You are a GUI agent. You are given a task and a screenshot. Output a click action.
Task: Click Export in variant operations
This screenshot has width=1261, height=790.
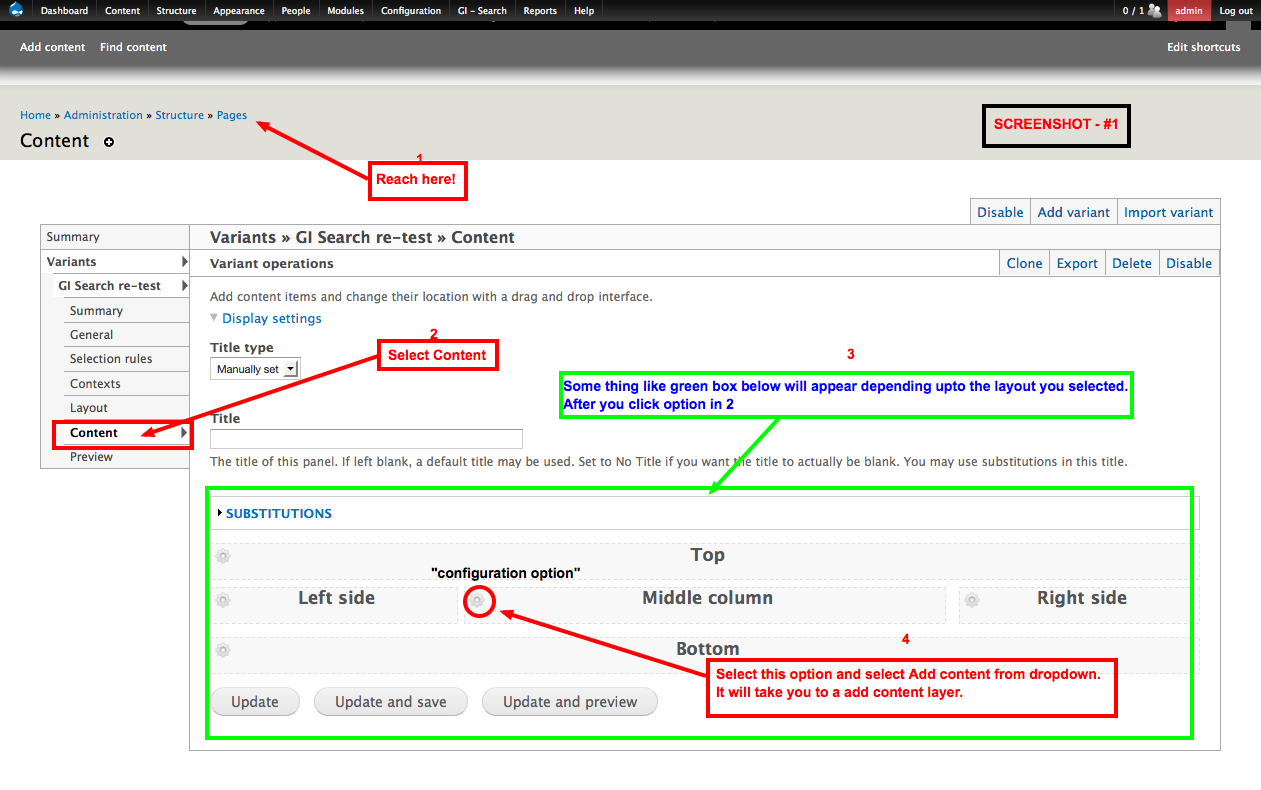(x=1077, y=263)
